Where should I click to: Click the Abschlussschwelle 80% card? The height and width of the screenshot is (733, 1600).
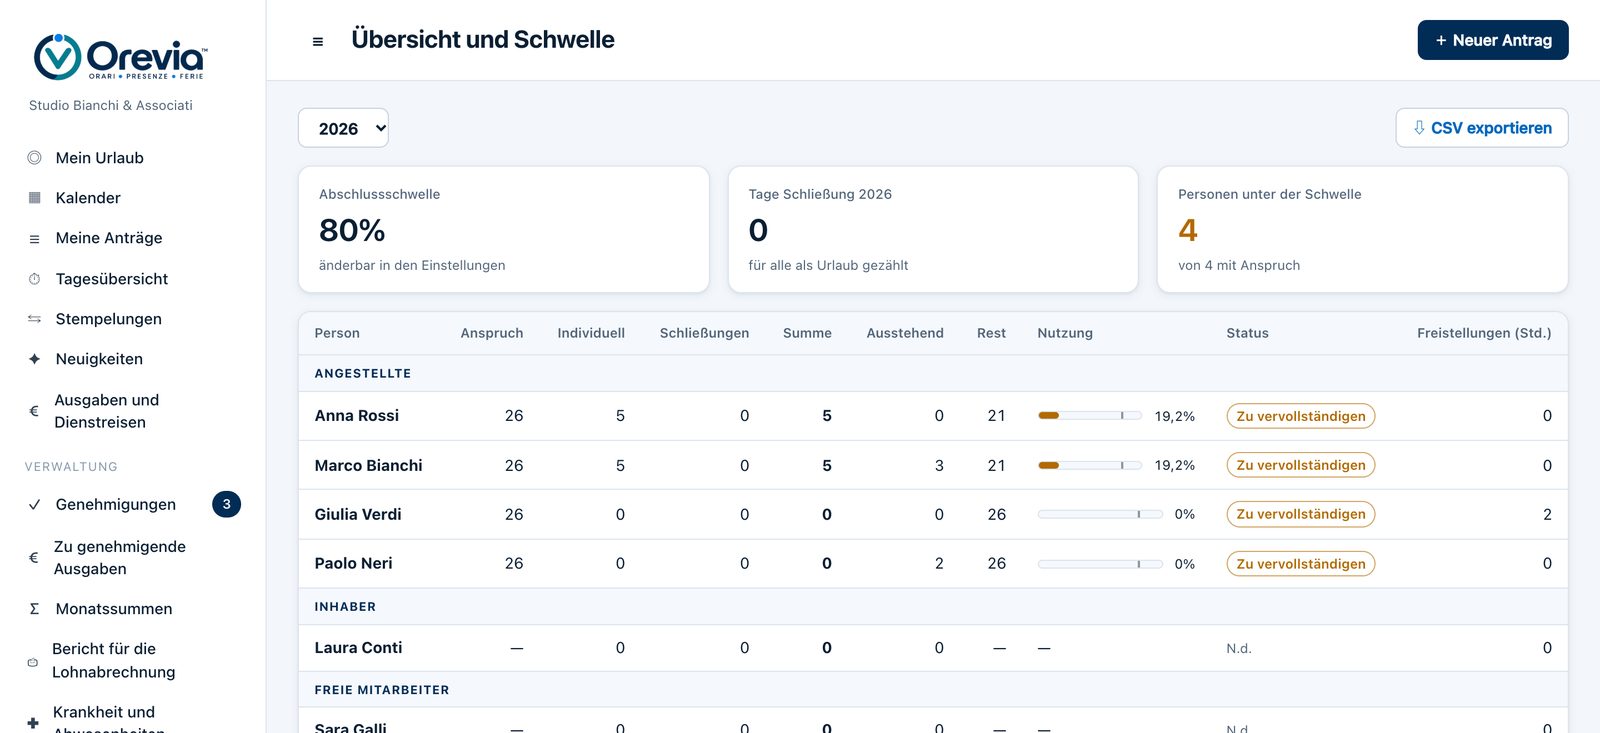[x=504, y=230]
